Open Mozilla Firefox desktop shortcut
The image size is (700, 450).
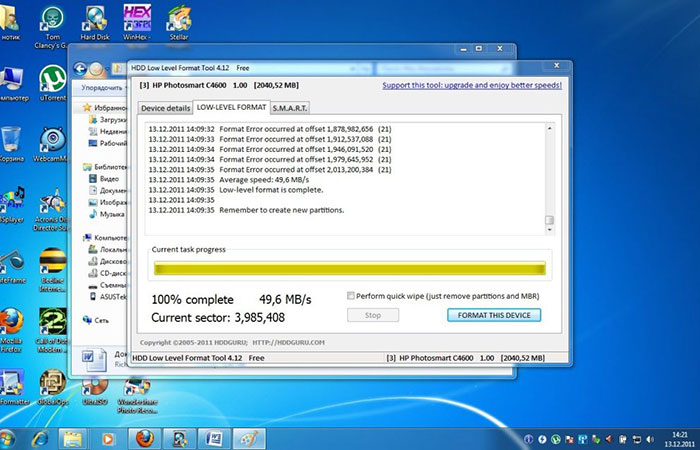coord(11,329)
